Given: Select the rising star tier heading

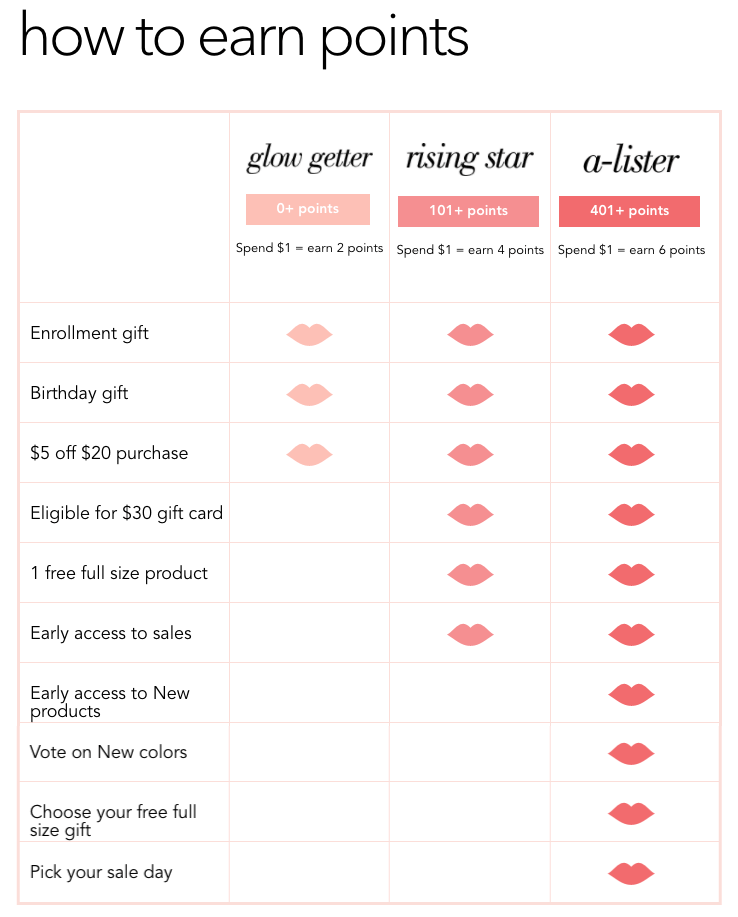Looking at the screenshot, I should click(470, 158).
